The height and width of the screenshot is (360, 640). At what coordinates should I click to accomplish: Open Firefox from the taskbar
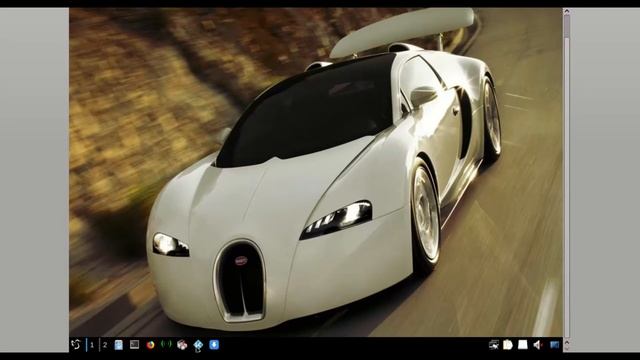pyautogui.click(x=150, y=345)
